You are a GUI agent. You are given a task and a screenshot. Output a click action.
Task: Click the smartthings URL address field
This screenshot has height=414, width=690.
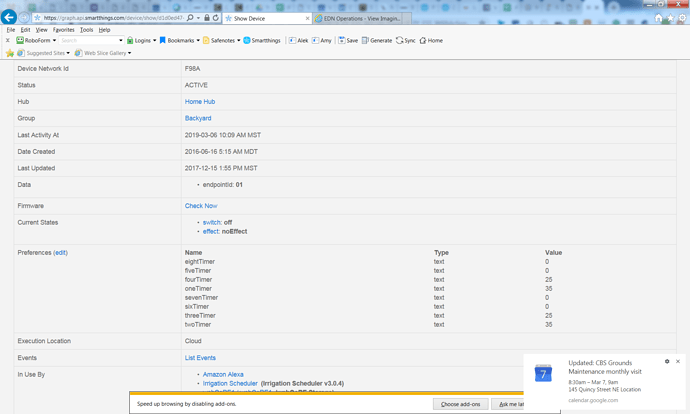coord(113,18)
